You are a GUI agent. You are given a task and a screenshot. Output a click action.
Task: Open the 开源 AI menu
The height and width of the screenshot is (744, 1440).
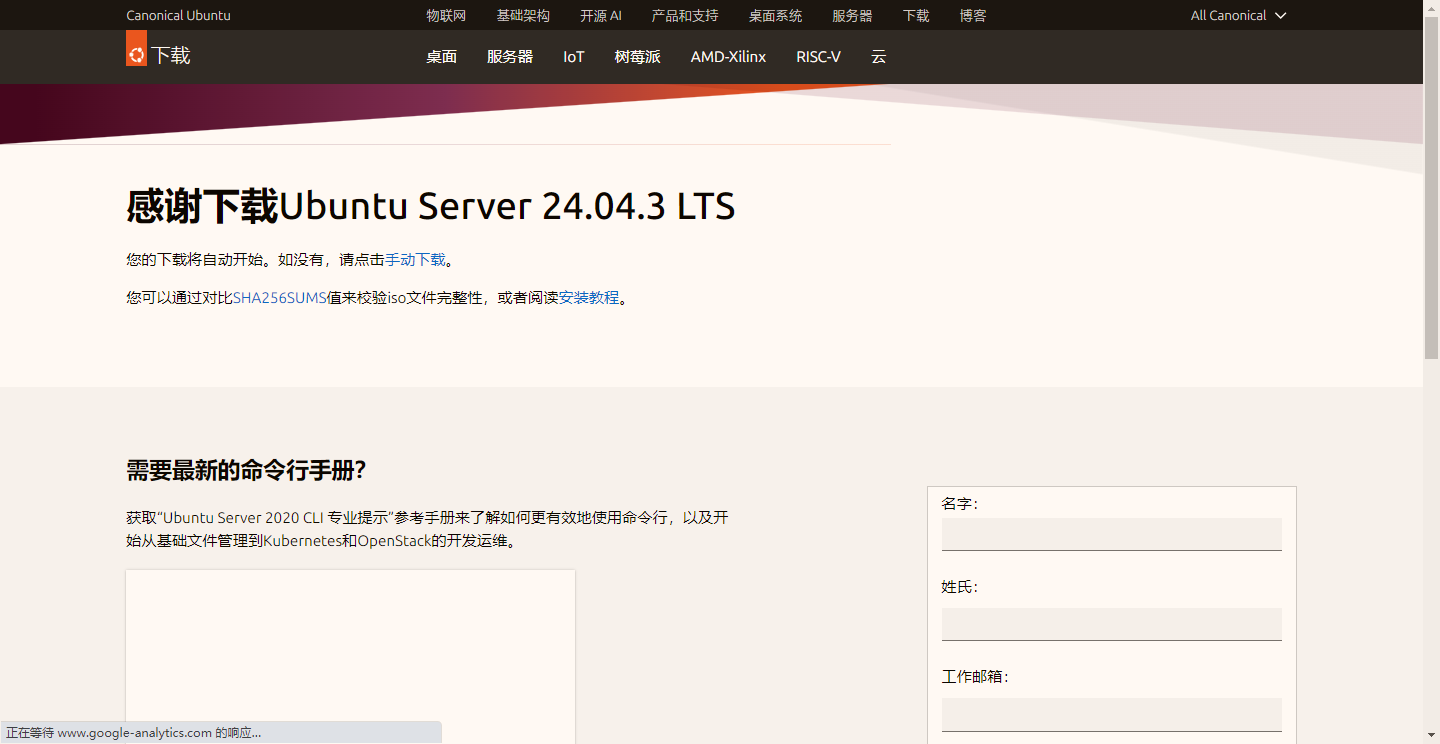[x=601, y=15]
